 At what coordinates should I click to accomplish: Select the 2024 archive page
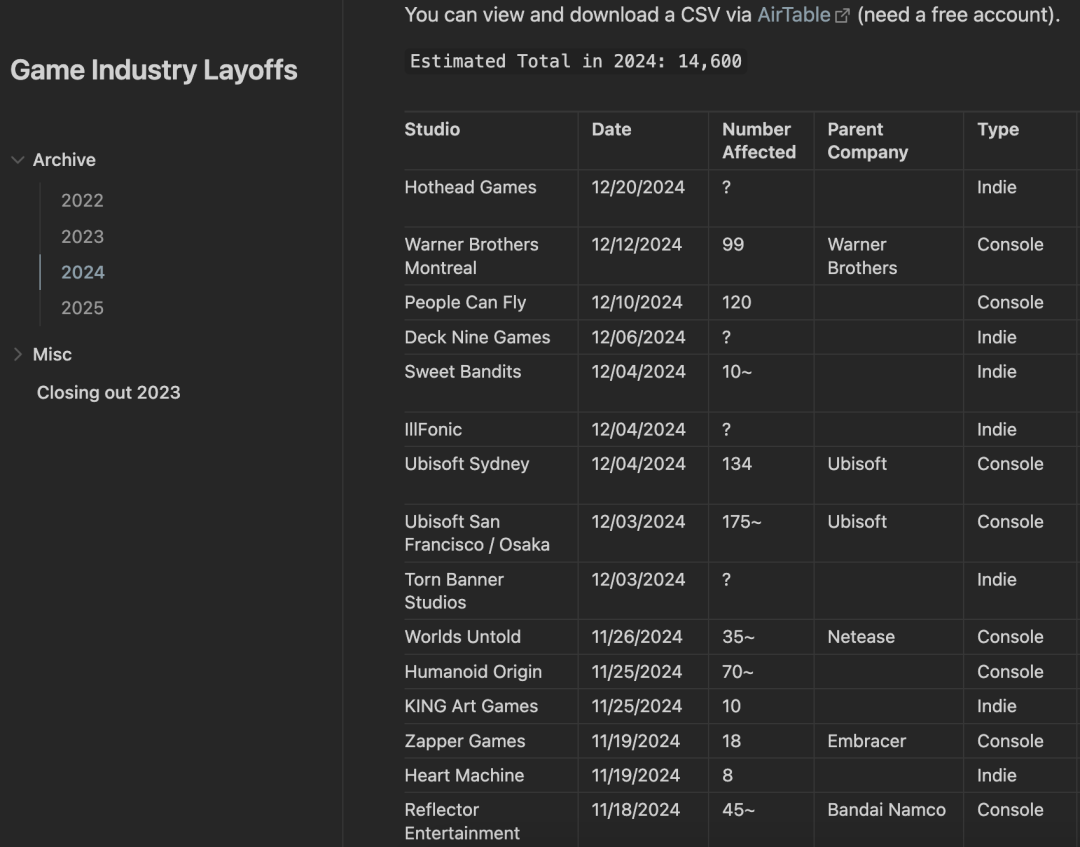pos(82,273)
